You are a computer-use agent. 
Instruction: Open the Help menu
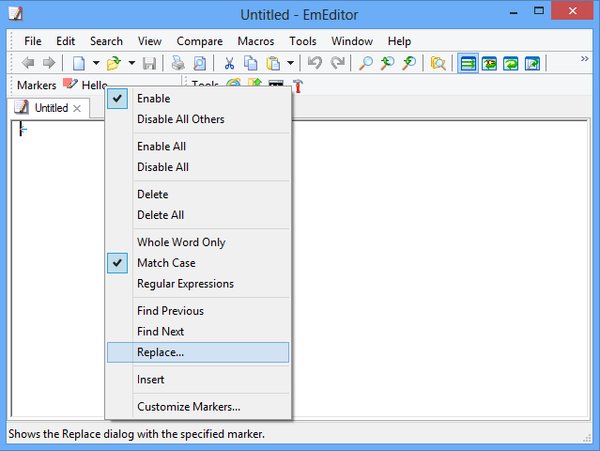pyautogui.click(x=399, y=41)
